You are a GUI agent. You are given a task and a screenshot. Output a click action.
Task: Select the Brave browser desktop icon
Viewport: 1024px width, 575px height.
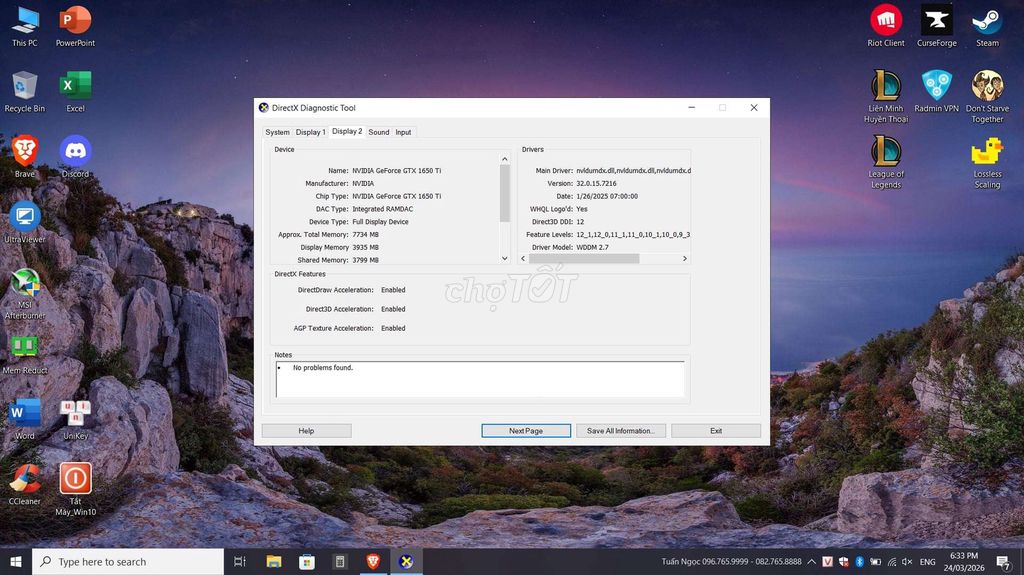click(25, 157)
